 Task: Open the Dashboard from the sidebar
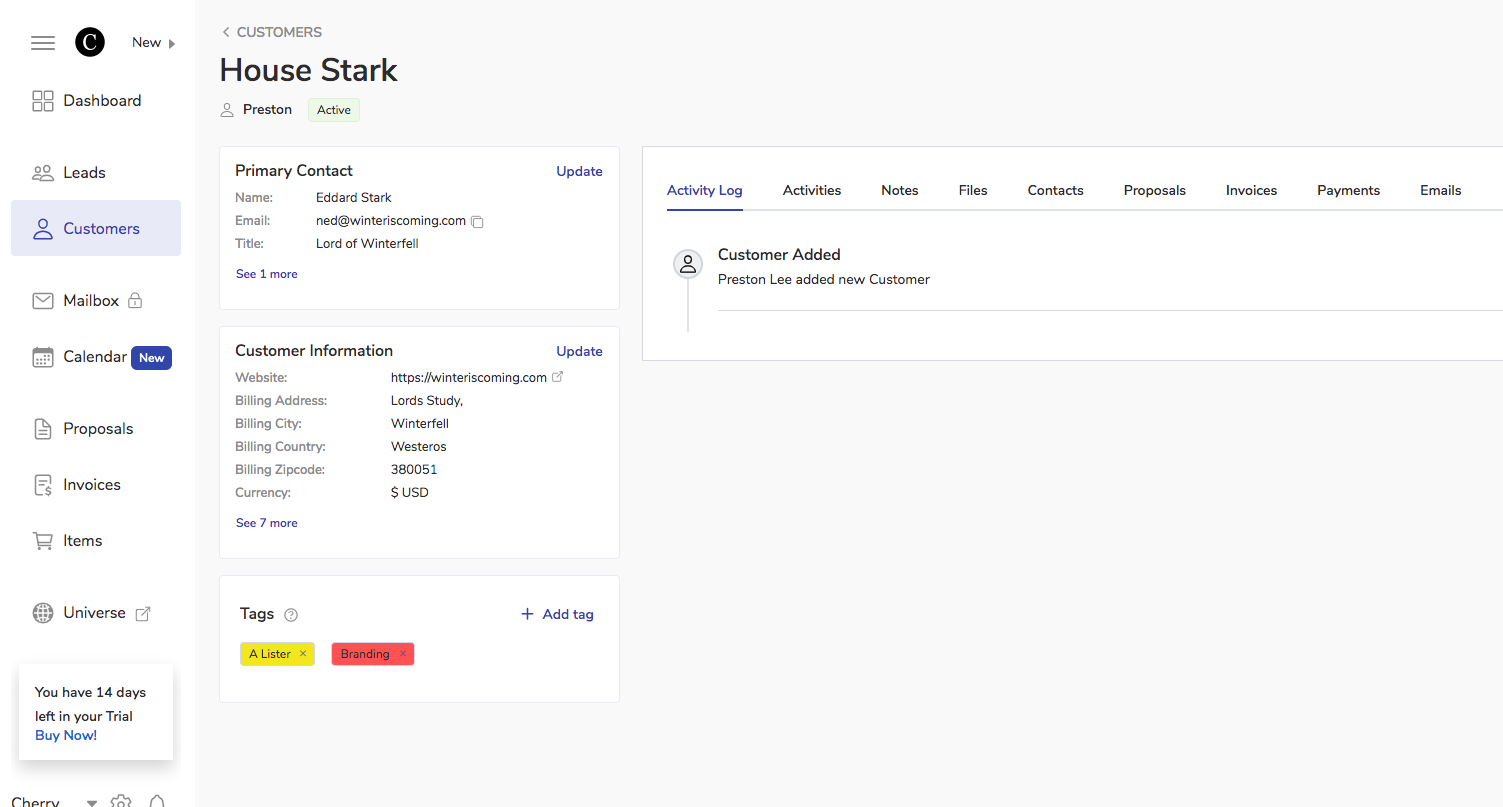pyautogui.click(x=101, y=100)
